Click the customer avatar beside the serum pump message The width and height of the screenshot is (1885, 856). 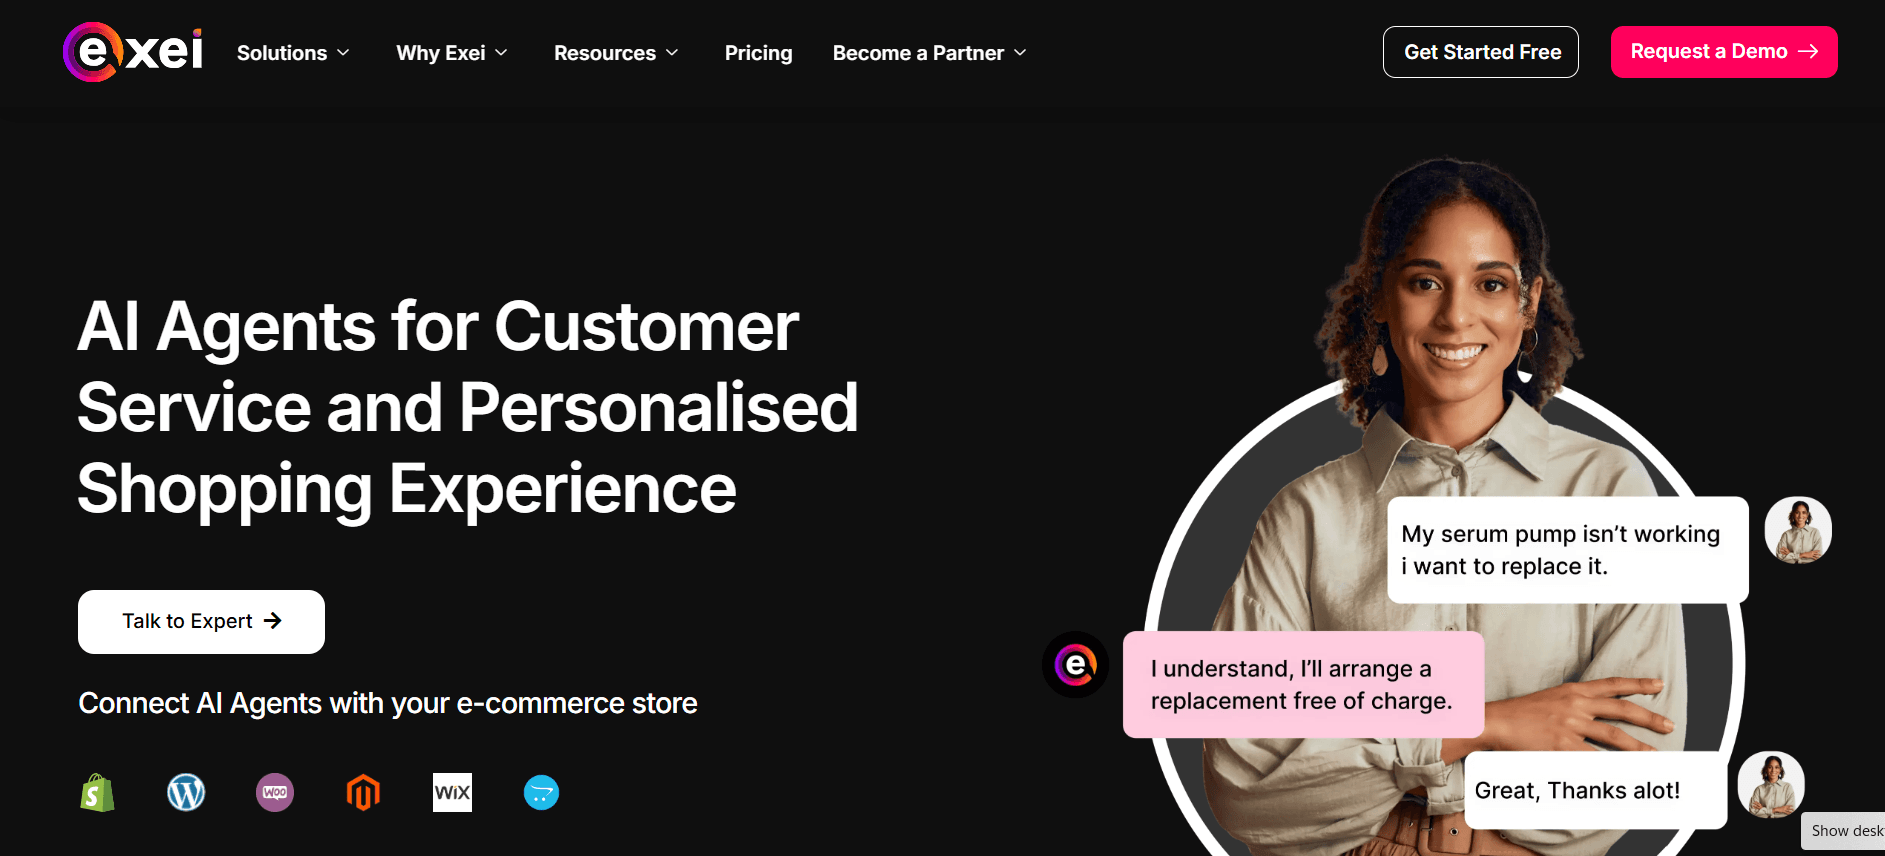1797,531
